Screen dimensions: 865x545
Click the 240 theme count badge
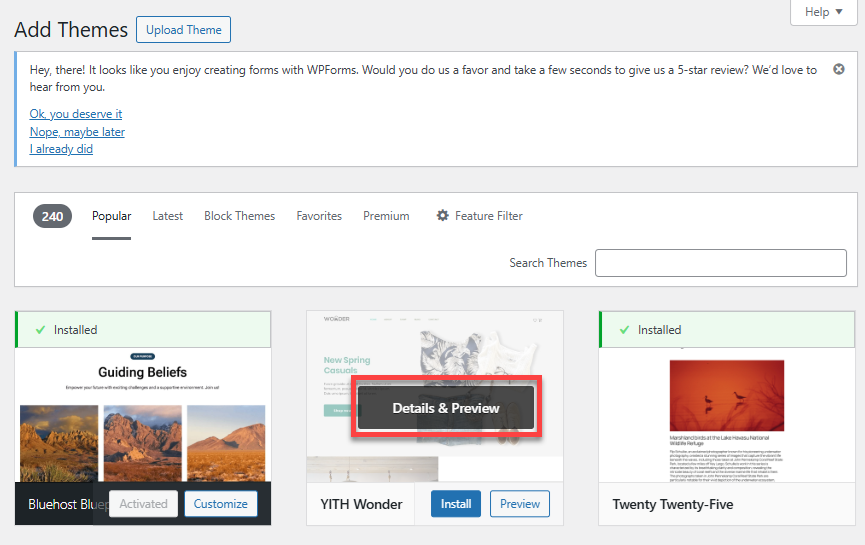[x=52, y=216]
